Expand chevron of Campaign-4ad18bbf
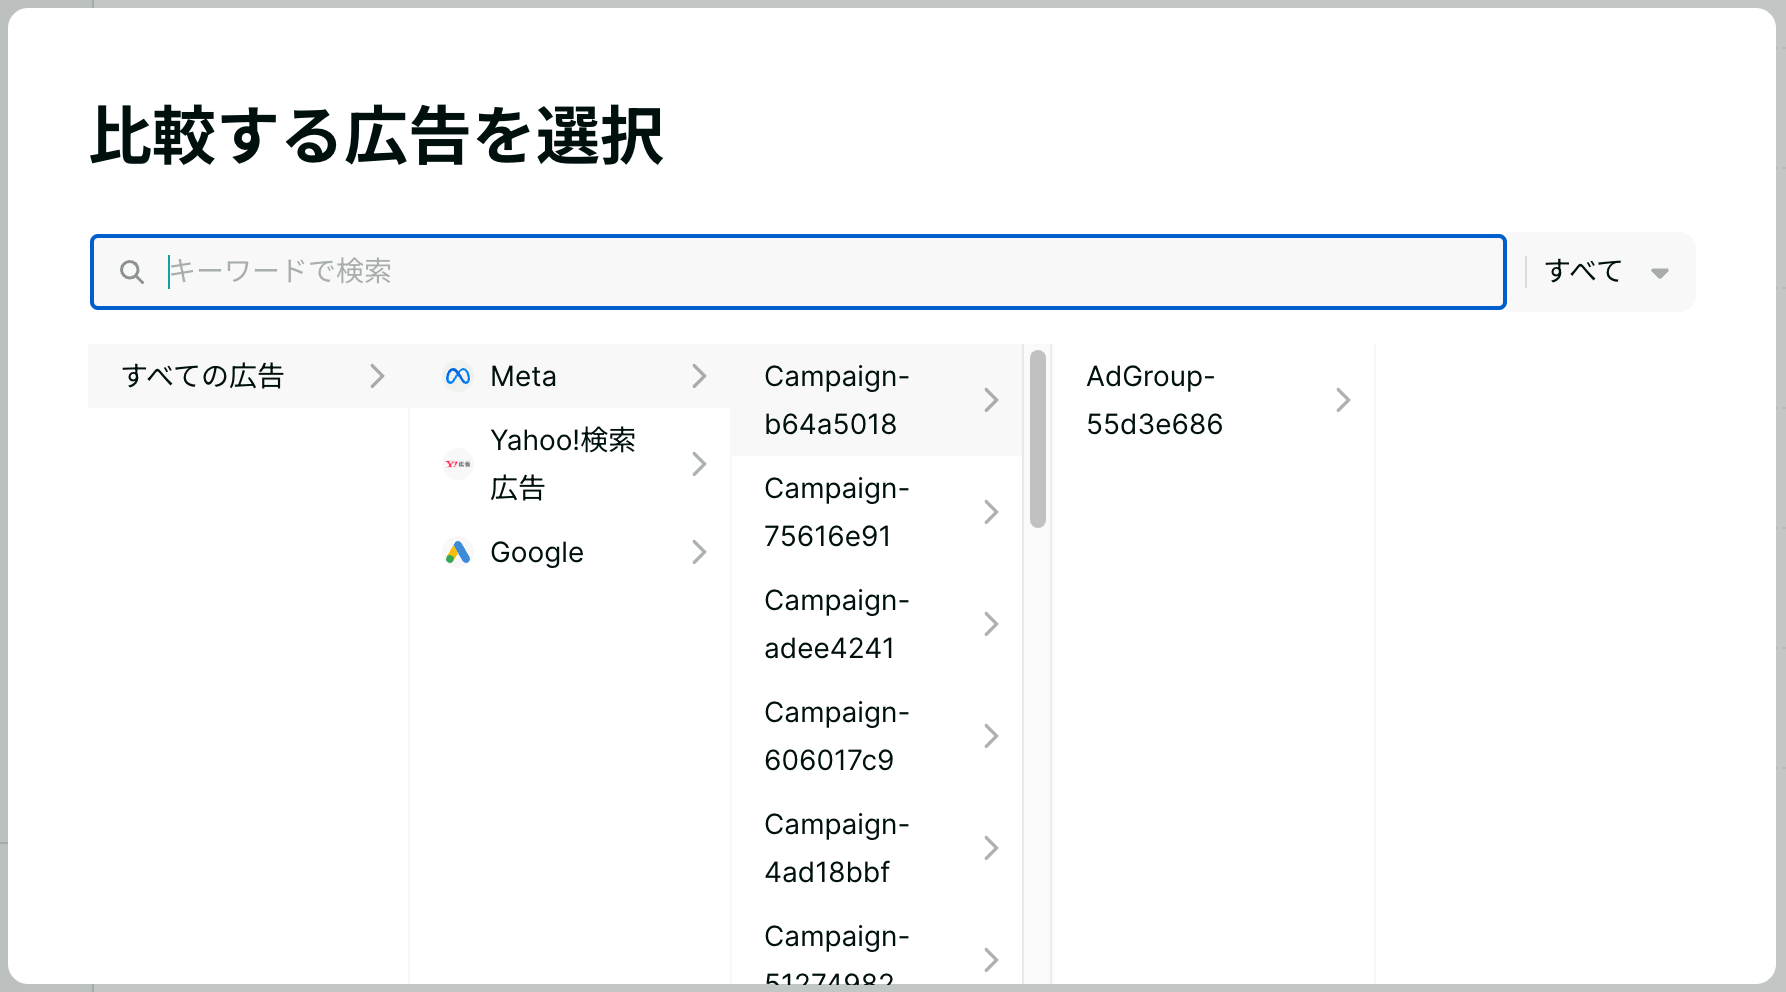The height and width of the screenshot is (992, 1786). tap(991, 848)
